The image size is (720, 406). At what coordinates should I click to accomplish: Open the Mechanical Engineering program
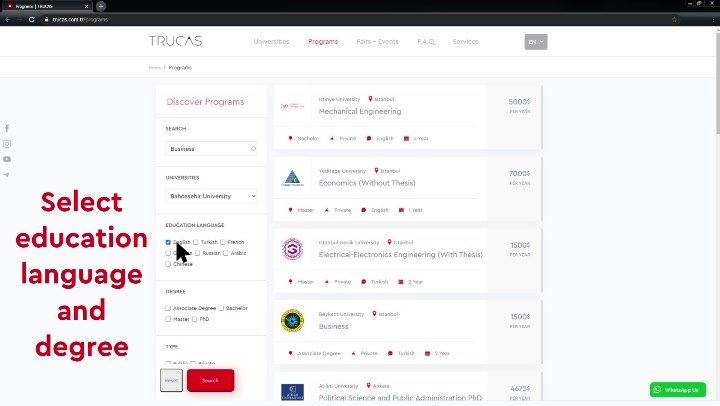pyautogui.click(x=360, y=111)
